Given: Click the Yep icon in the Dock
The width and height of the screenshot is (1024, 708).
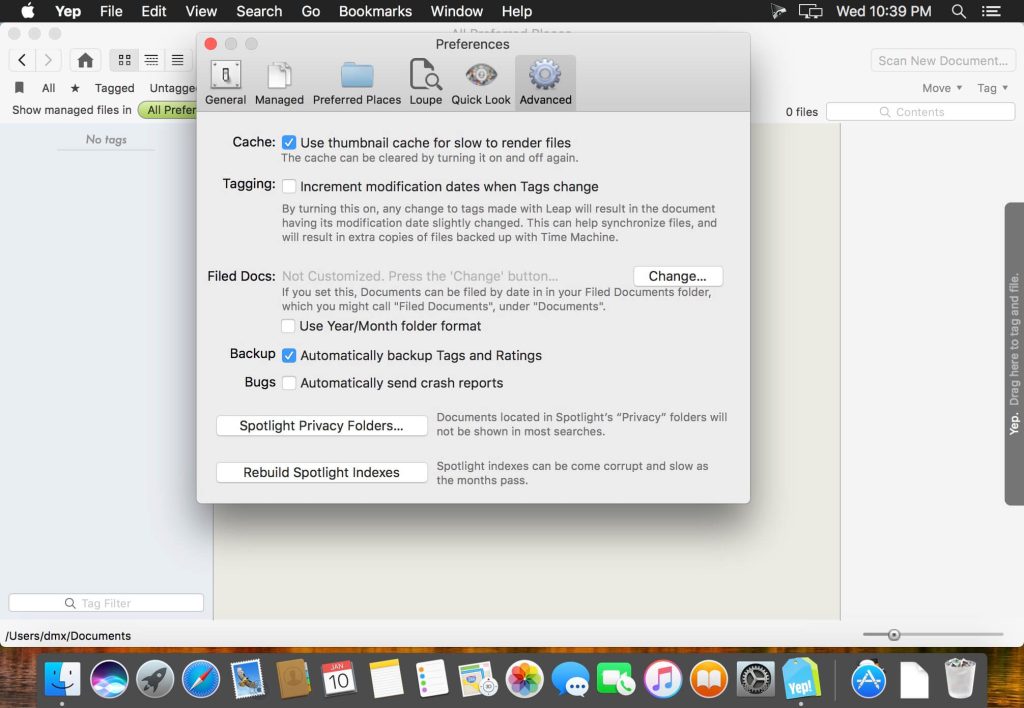Looking at the screenshot, I should coord(802,679).
